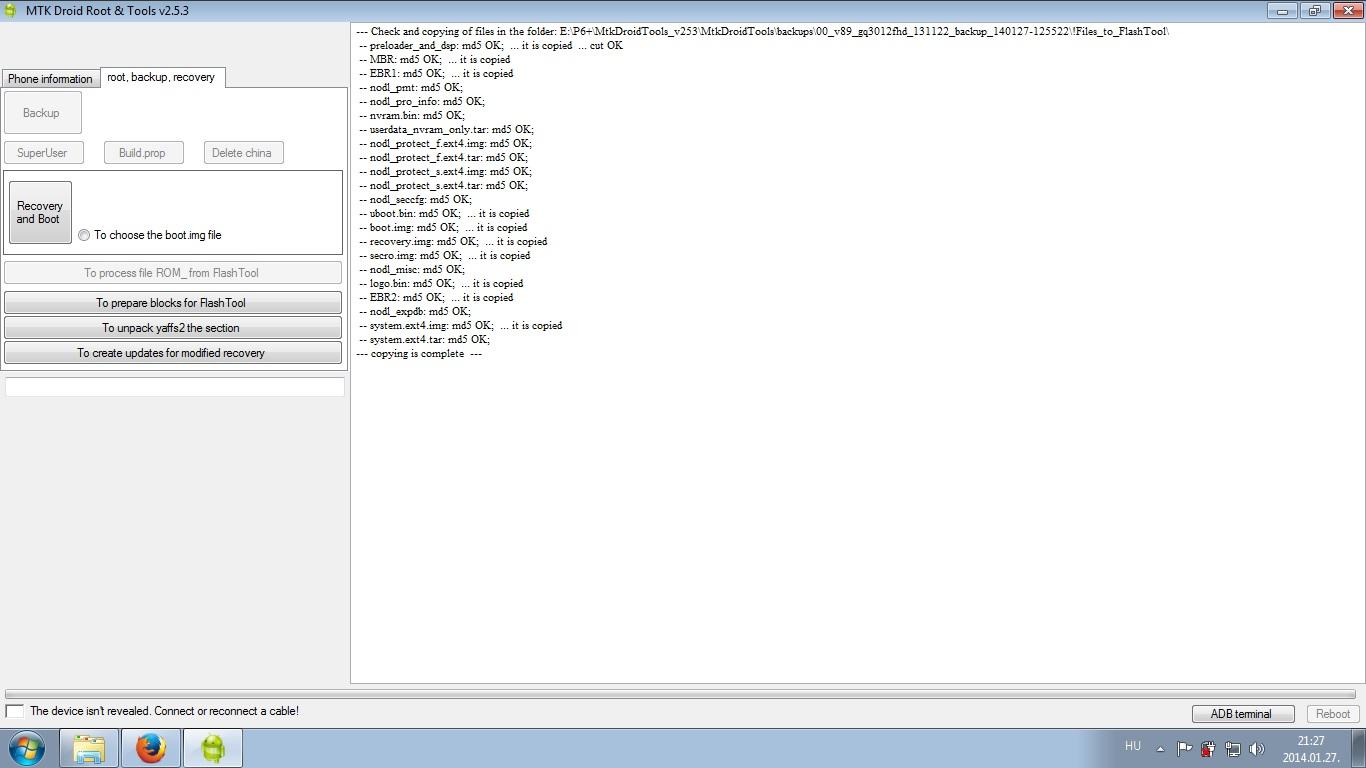
Task: Click the 'EBR2: md5 OK' log line
Action: [436, 298]
